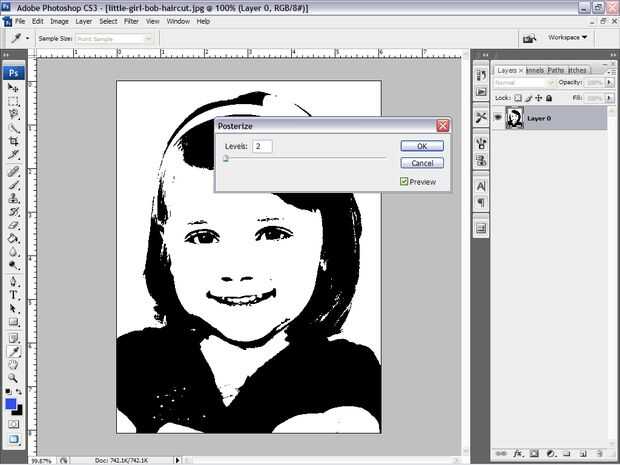Select the Blur tool
Viewport: 620px width, 465px height.
pos(13,252)
